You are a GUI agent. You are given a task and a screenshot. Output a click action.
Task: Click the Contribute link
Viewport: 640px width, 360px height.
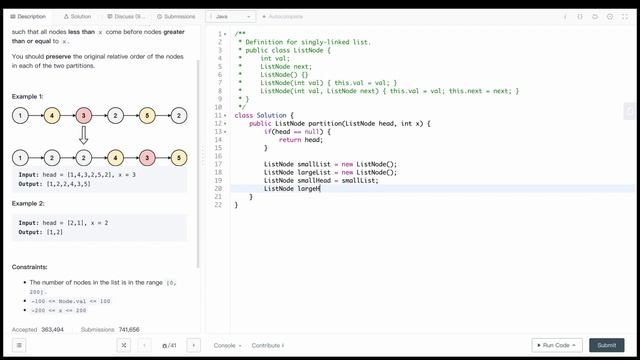pos(268,345)
